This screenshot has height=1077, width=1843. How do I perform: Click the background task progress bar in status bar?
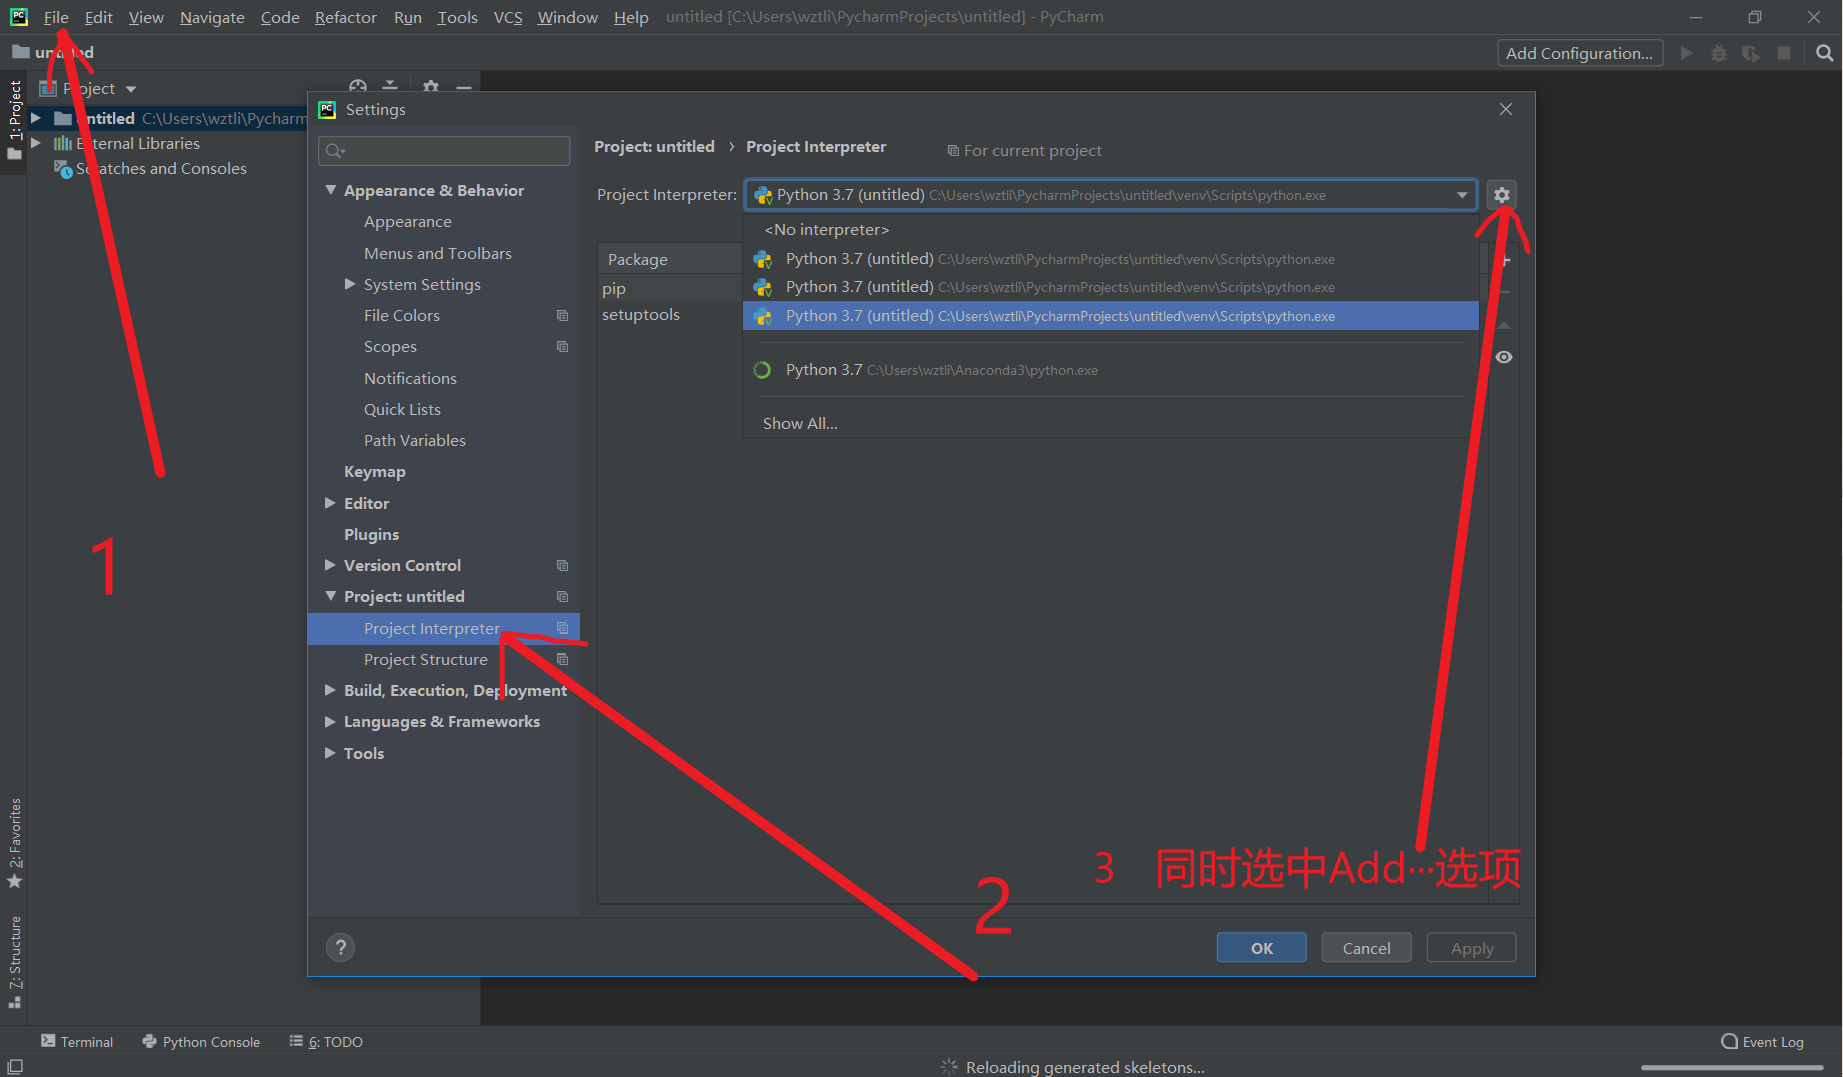(1731, 1068)
